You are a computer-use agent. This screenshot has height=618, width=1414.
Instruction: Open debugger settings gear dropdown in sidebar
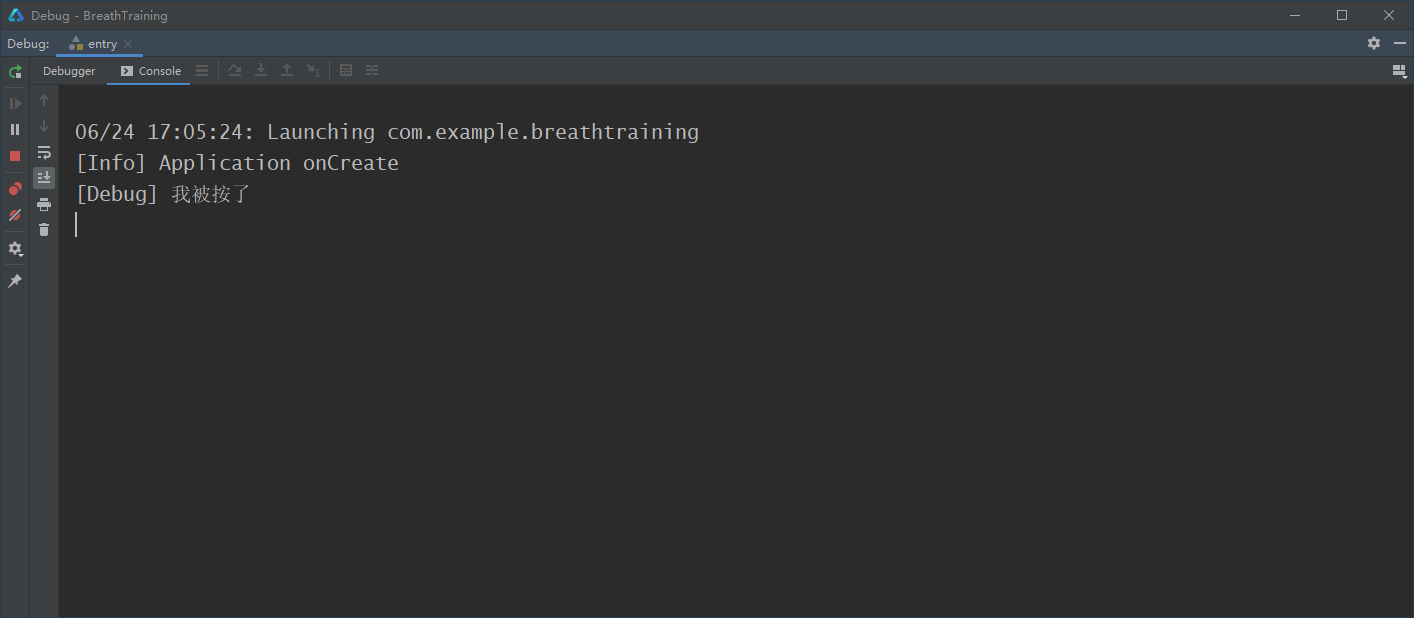[15, 248]
